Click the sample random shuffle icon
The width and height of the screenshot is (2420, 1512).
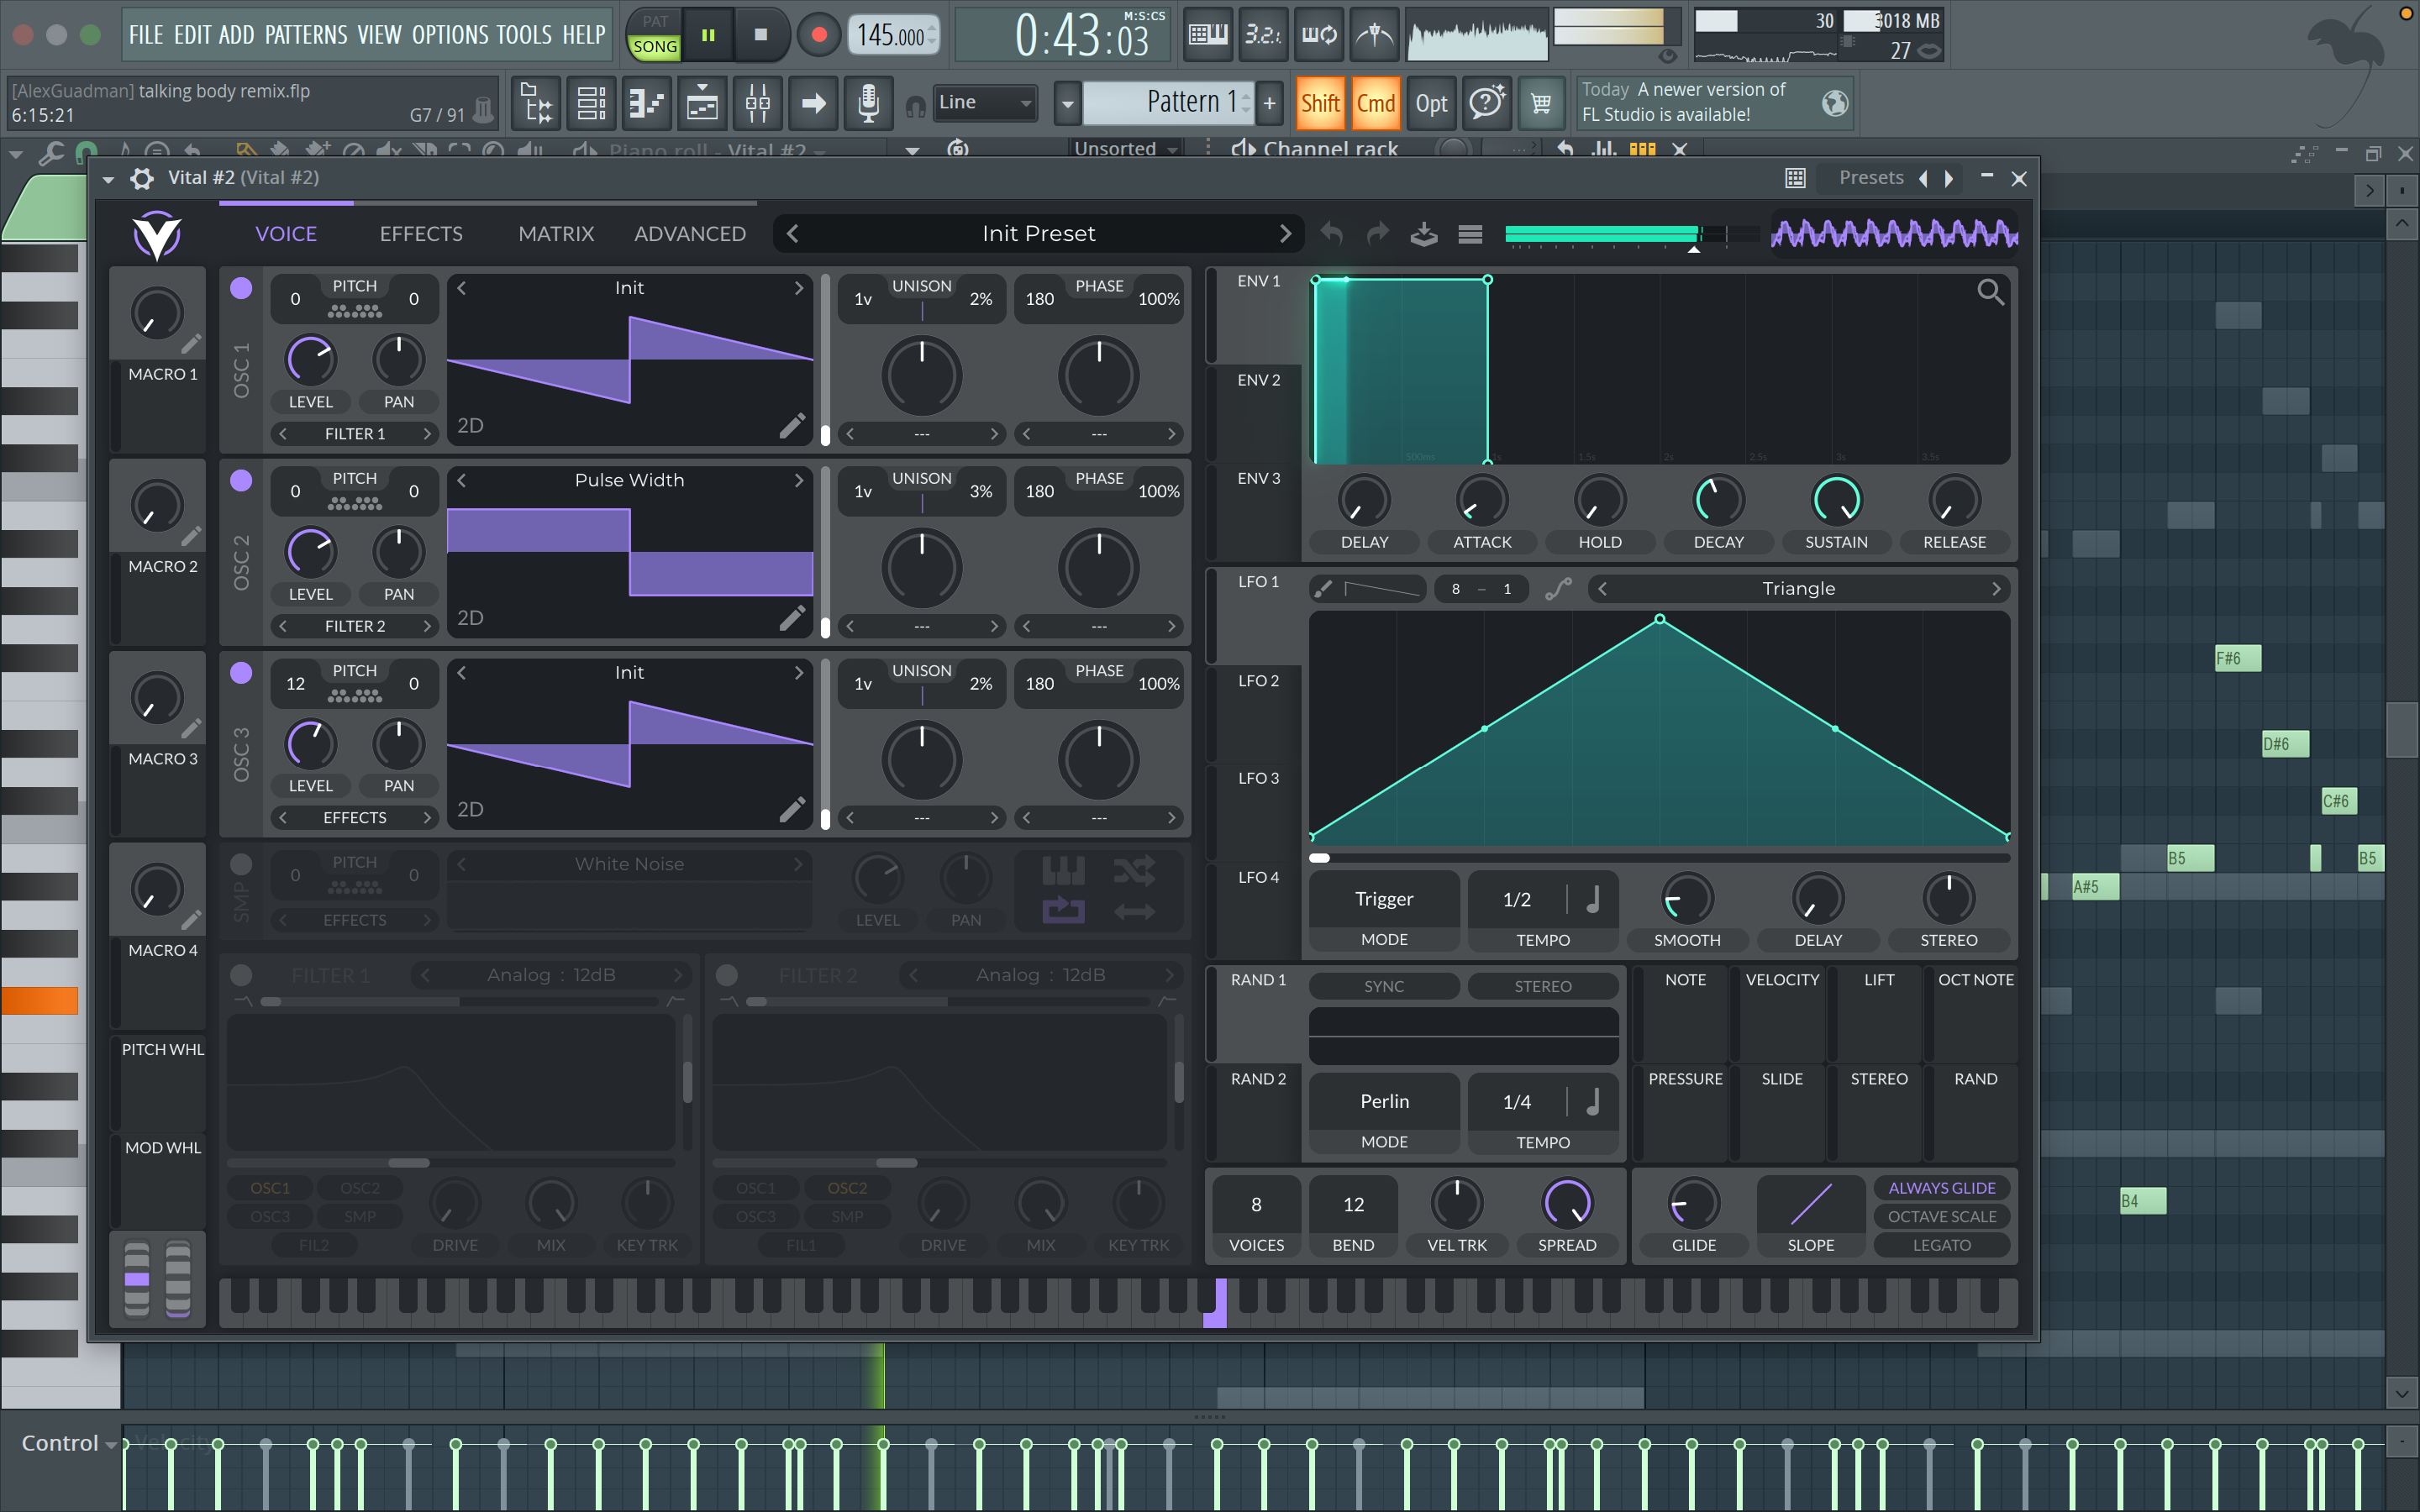click(x=1133, y=871)
